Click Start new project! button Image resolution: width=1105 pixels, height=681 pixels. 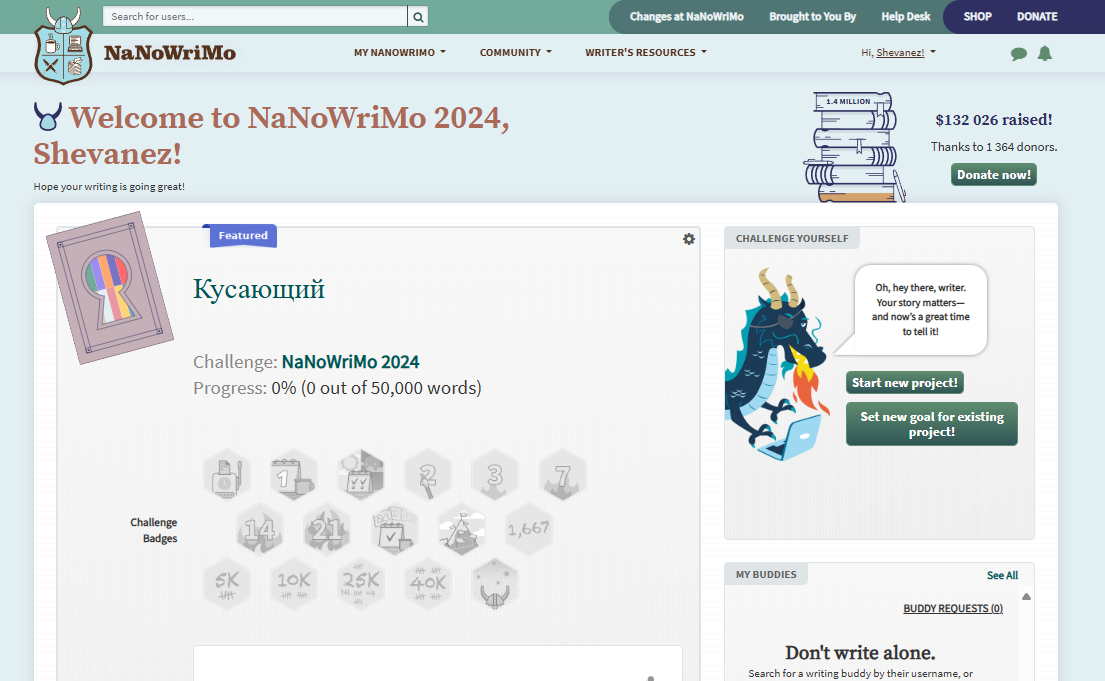(905, 383)
